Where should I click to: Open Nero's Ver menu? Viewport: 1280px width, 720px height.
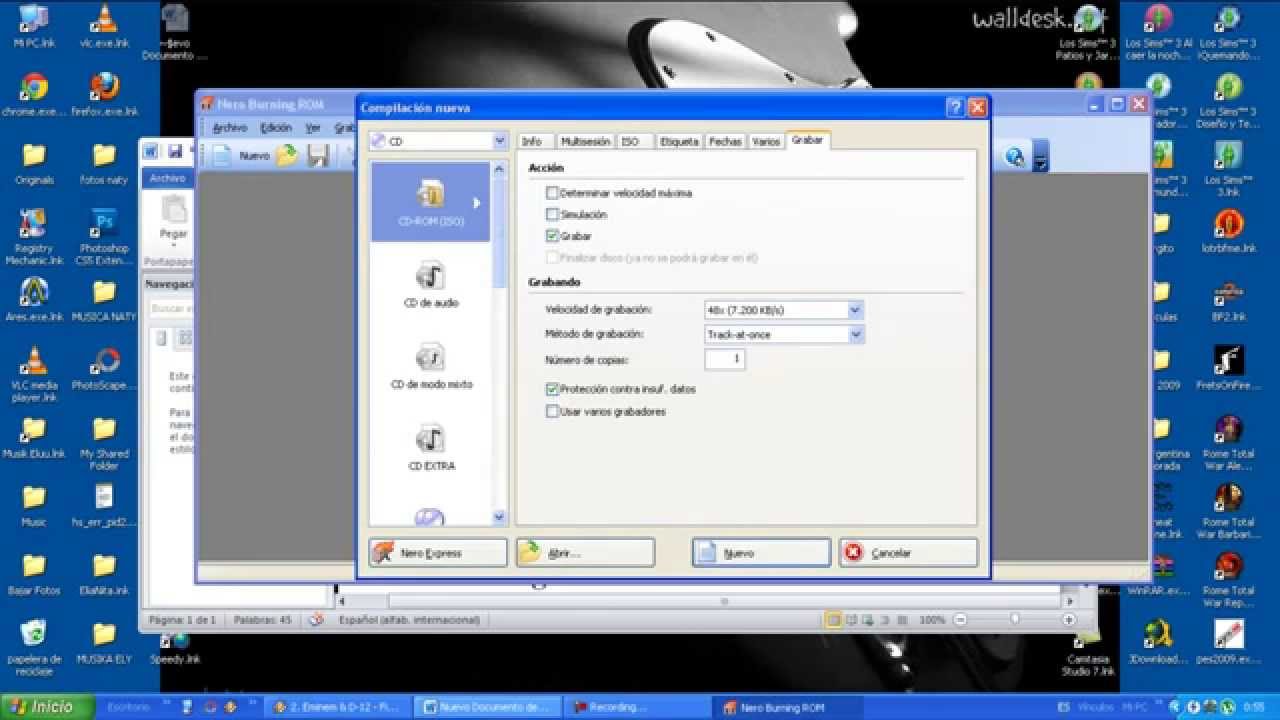tap(313, 128)
